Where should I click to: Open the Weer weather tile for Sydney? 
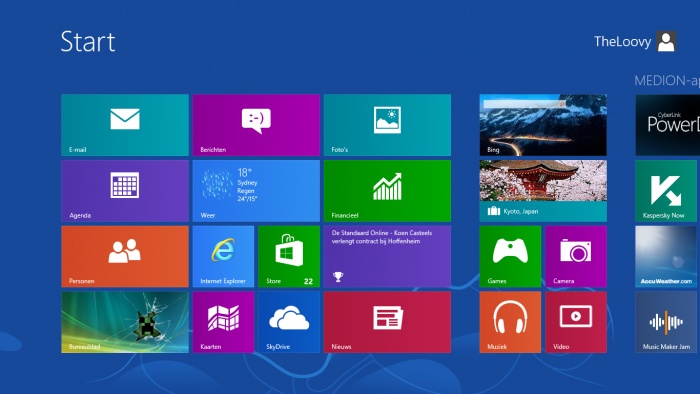point(256,191)
